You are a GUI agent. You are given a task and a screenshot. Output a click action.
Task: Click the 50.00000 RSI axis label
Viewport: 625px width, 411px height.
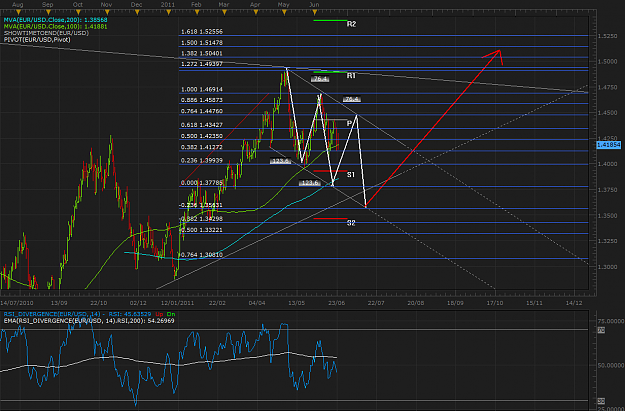(x=611, y=366)
